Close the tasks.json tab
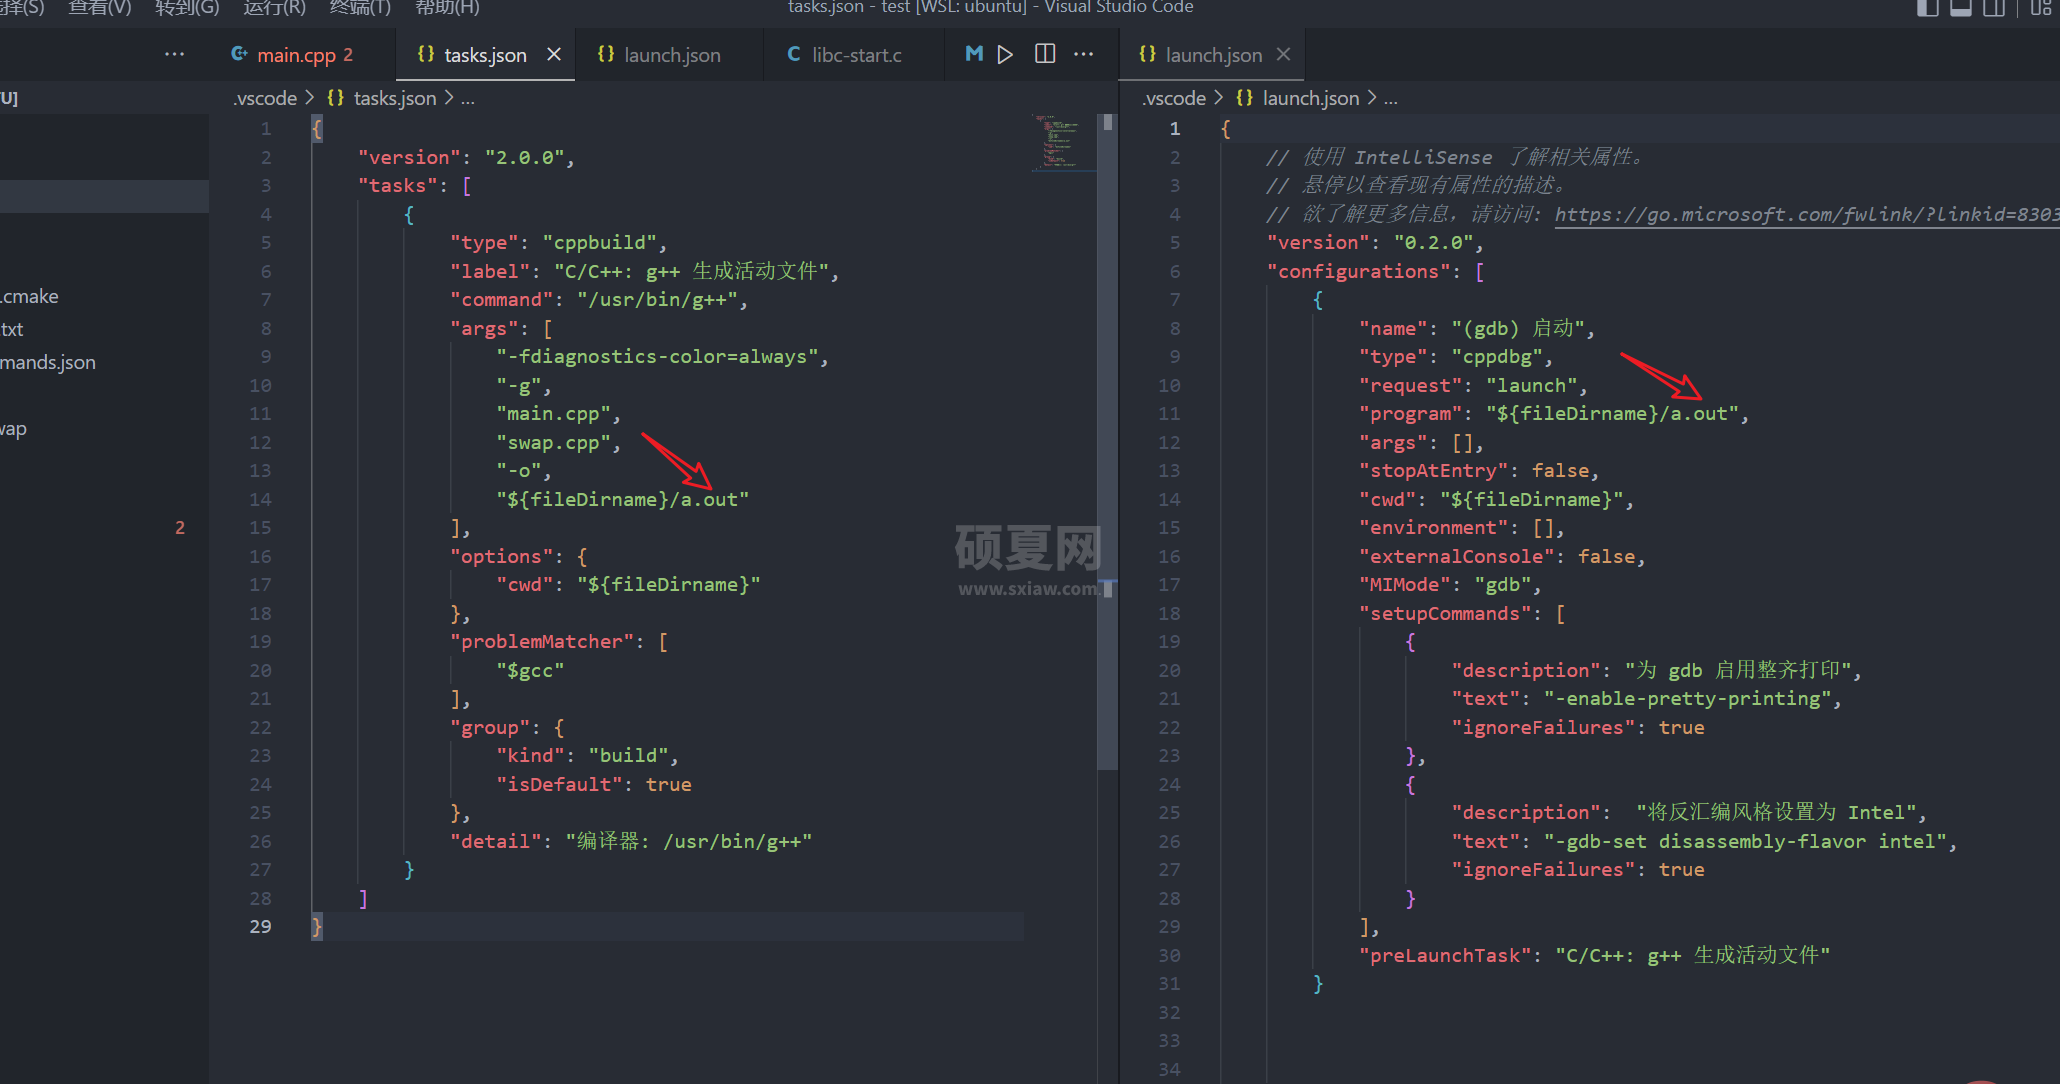Viewport: 2060px width, 1084px height. pyautogui.click(x=554, y=54)
